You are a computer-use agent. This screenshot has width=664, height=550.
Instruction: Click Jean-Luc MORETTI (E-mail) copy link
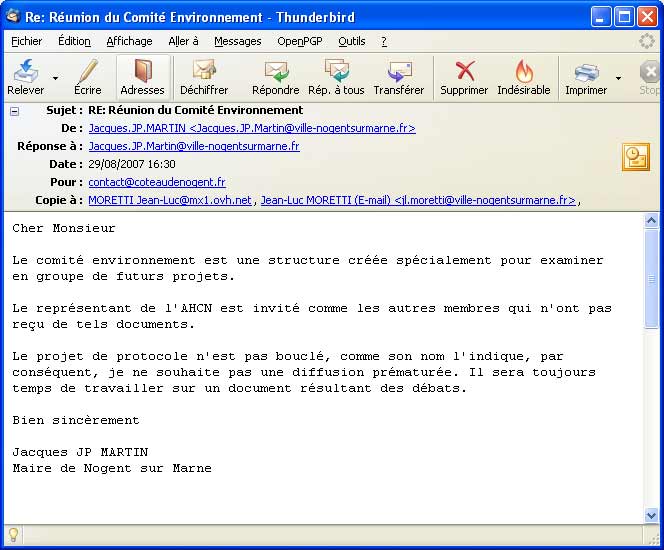tap(418, 200)
